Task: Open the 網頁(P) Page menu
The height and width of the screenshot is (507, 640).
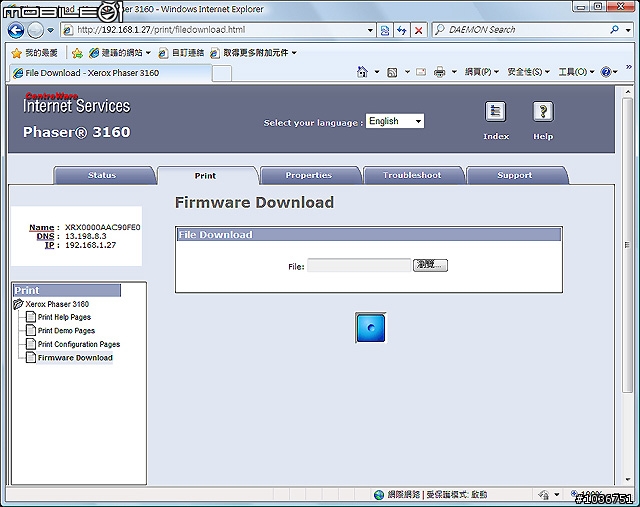Action: pyautogui.click(x=482, y=72)
